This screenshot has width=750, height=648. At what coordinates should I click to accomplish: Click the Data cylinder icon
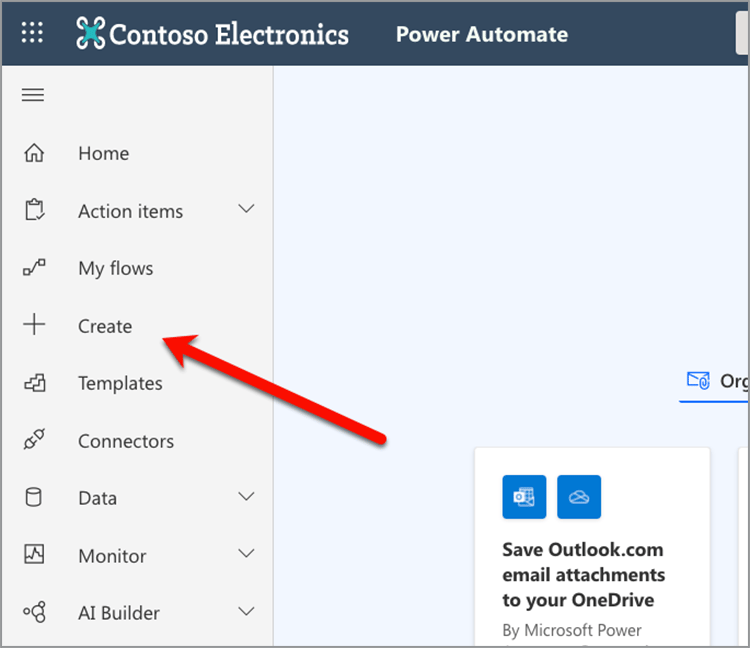coord(34,498)
